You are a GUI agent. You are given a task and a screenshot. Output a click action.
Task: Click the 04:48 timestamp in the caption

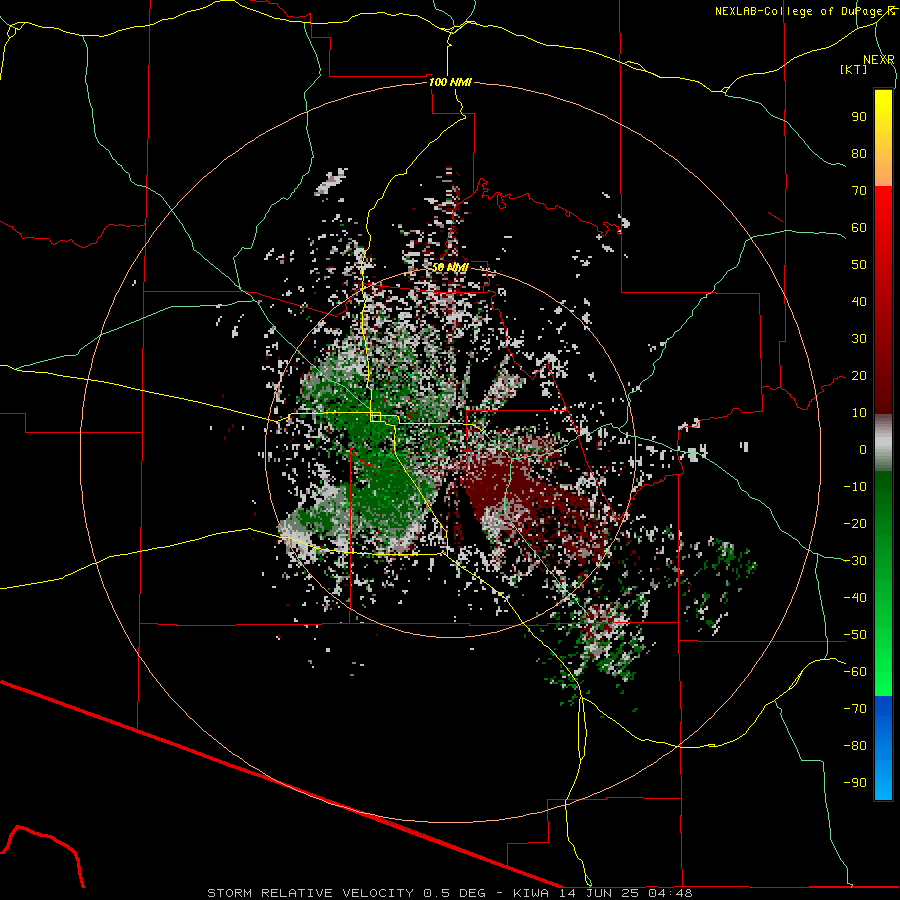[x=670, y=893]
